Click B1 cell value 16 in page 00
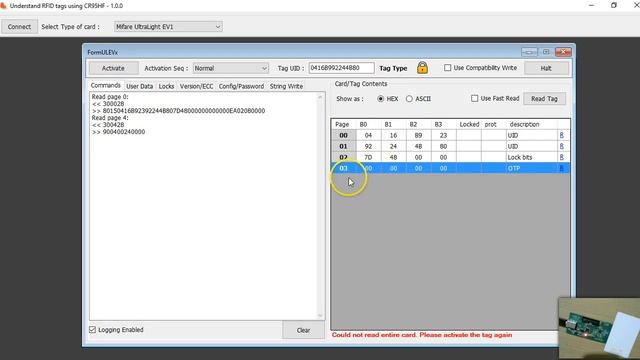The width and height of the screenshot is (640, 360). [393, 135]
